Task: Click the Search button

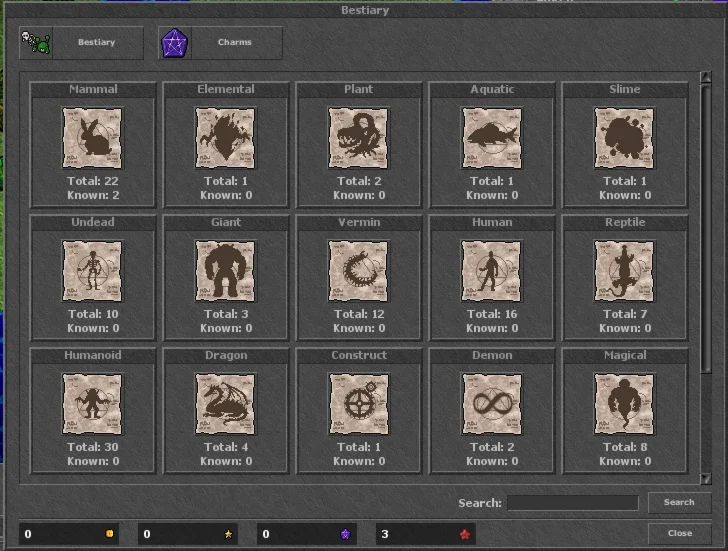Action: tap(679, 502)
